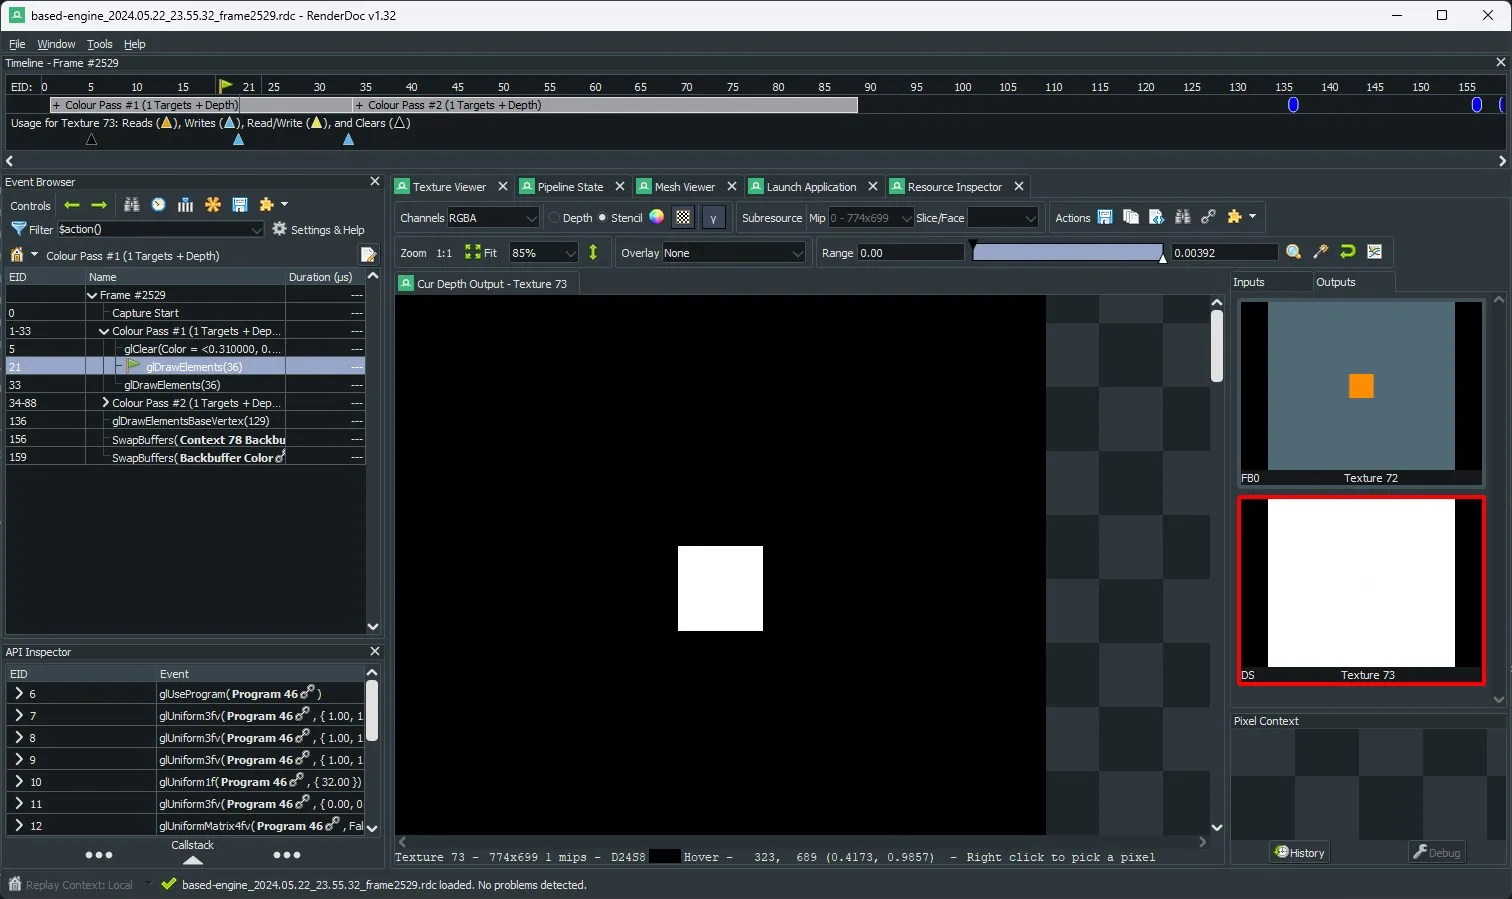Collapse Colour Pass #1 in event tree
The width and height of the screenshot is (1512, 899).
104,331
